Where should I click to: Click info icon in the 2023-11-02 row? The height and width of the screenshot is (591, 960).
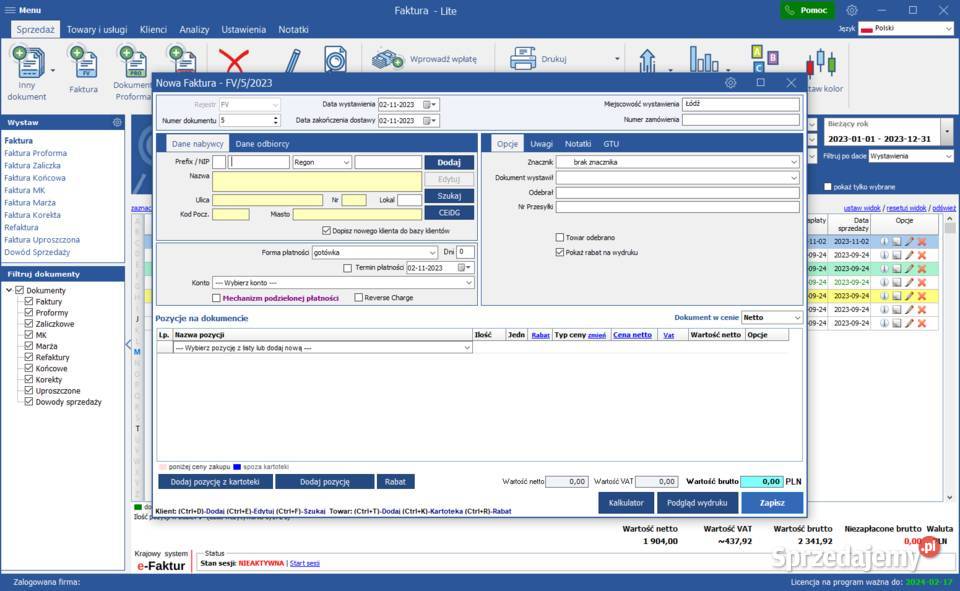[884, 242]
